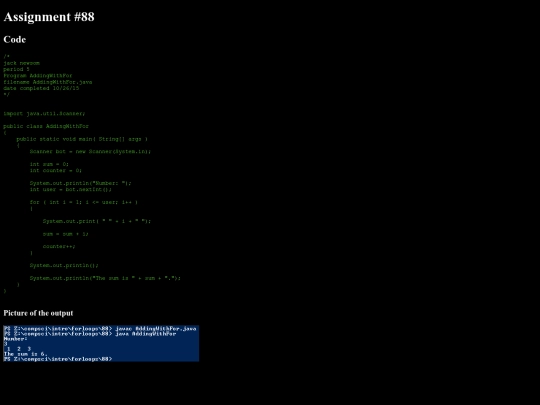Click the System.out.print( " " + i ) line

coord(97,221)
